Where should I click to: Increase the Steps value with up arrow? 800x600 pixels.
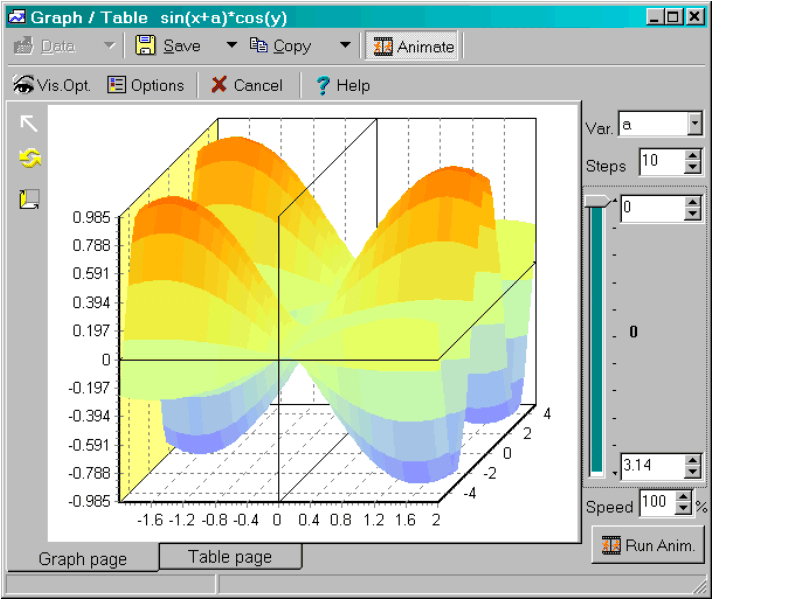pos(694,156)
